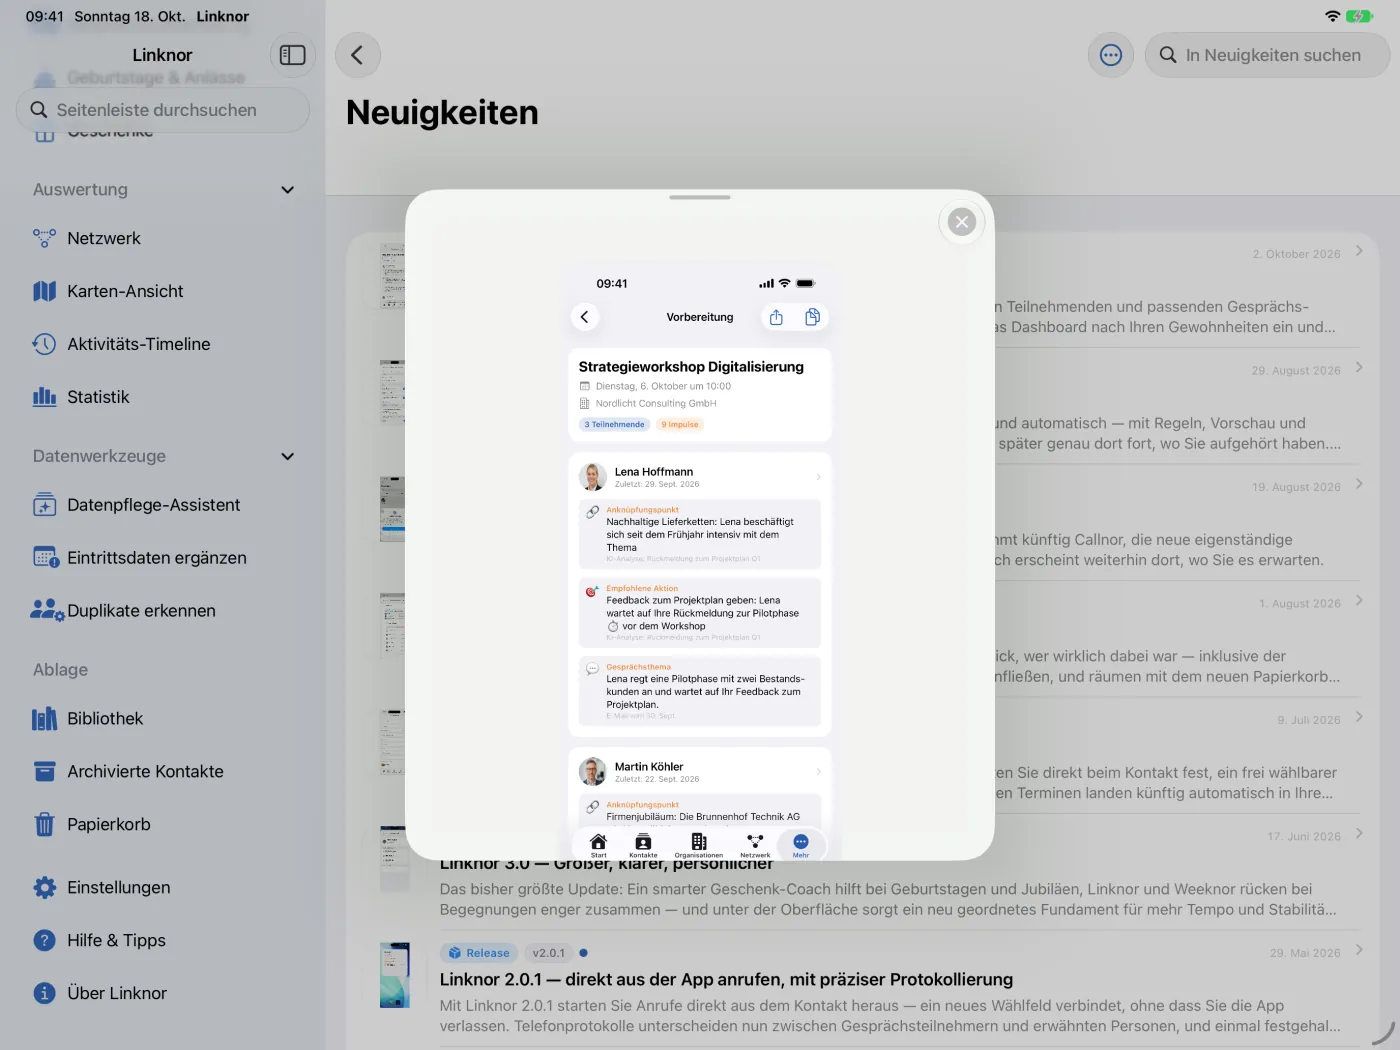This screenshot has width=1400, height=1050.
Task: Open the Martin Köhler contact row
Action: click(x=700, y=772)
